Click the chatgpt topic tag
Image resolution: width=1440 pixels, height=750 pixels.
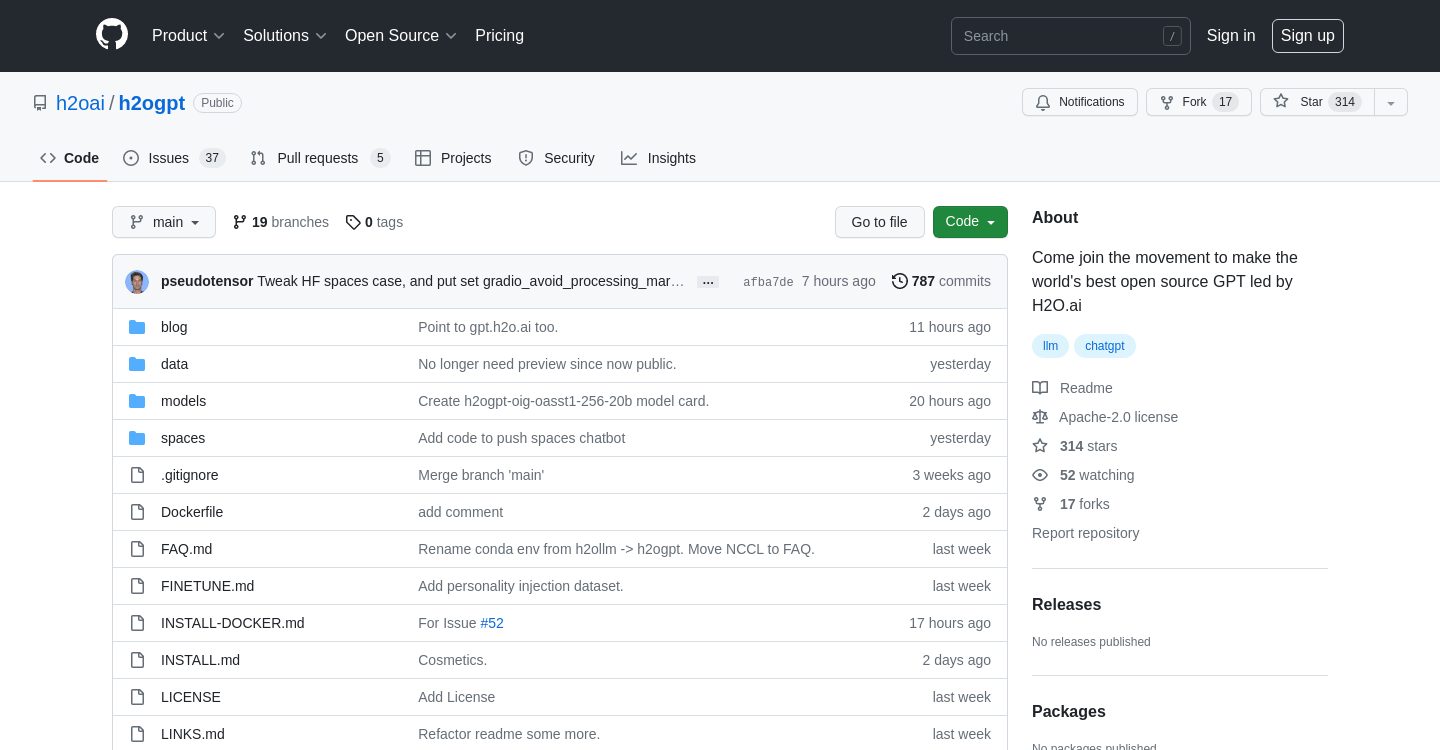pos(1105,346)
